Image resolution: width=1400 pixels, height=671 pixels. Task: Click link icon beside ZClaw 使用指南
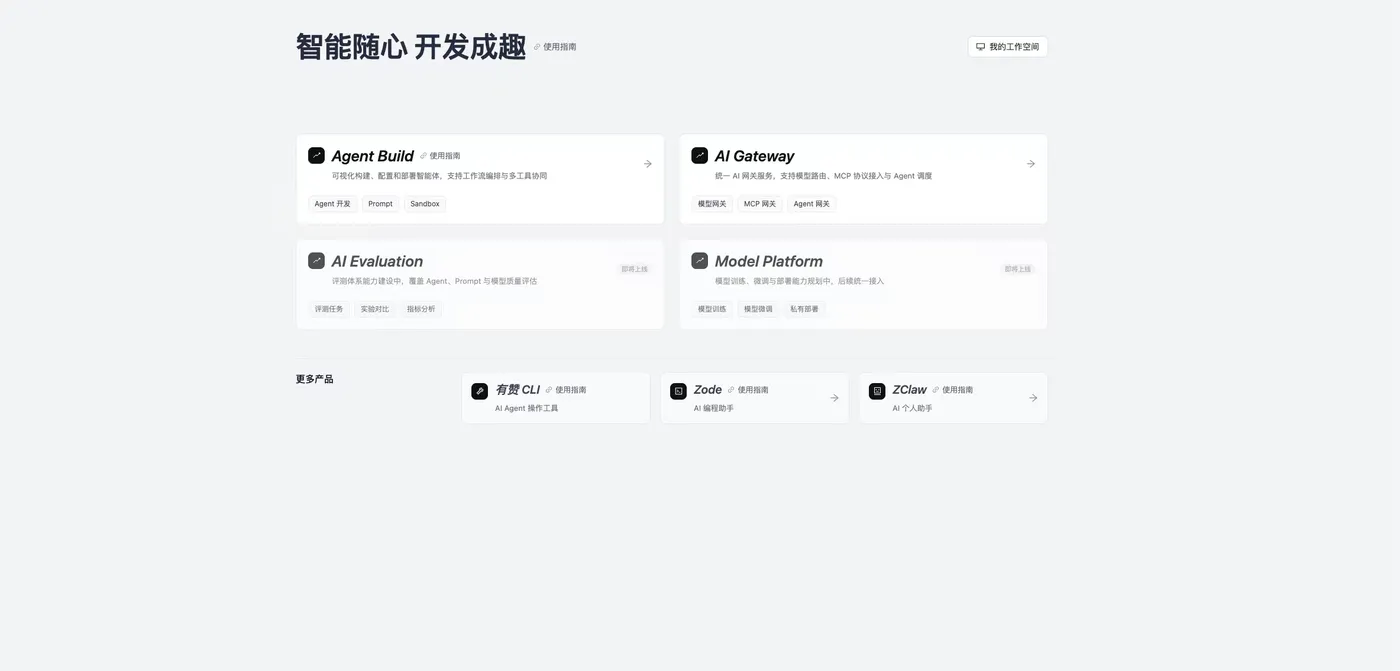click(936, 390)
